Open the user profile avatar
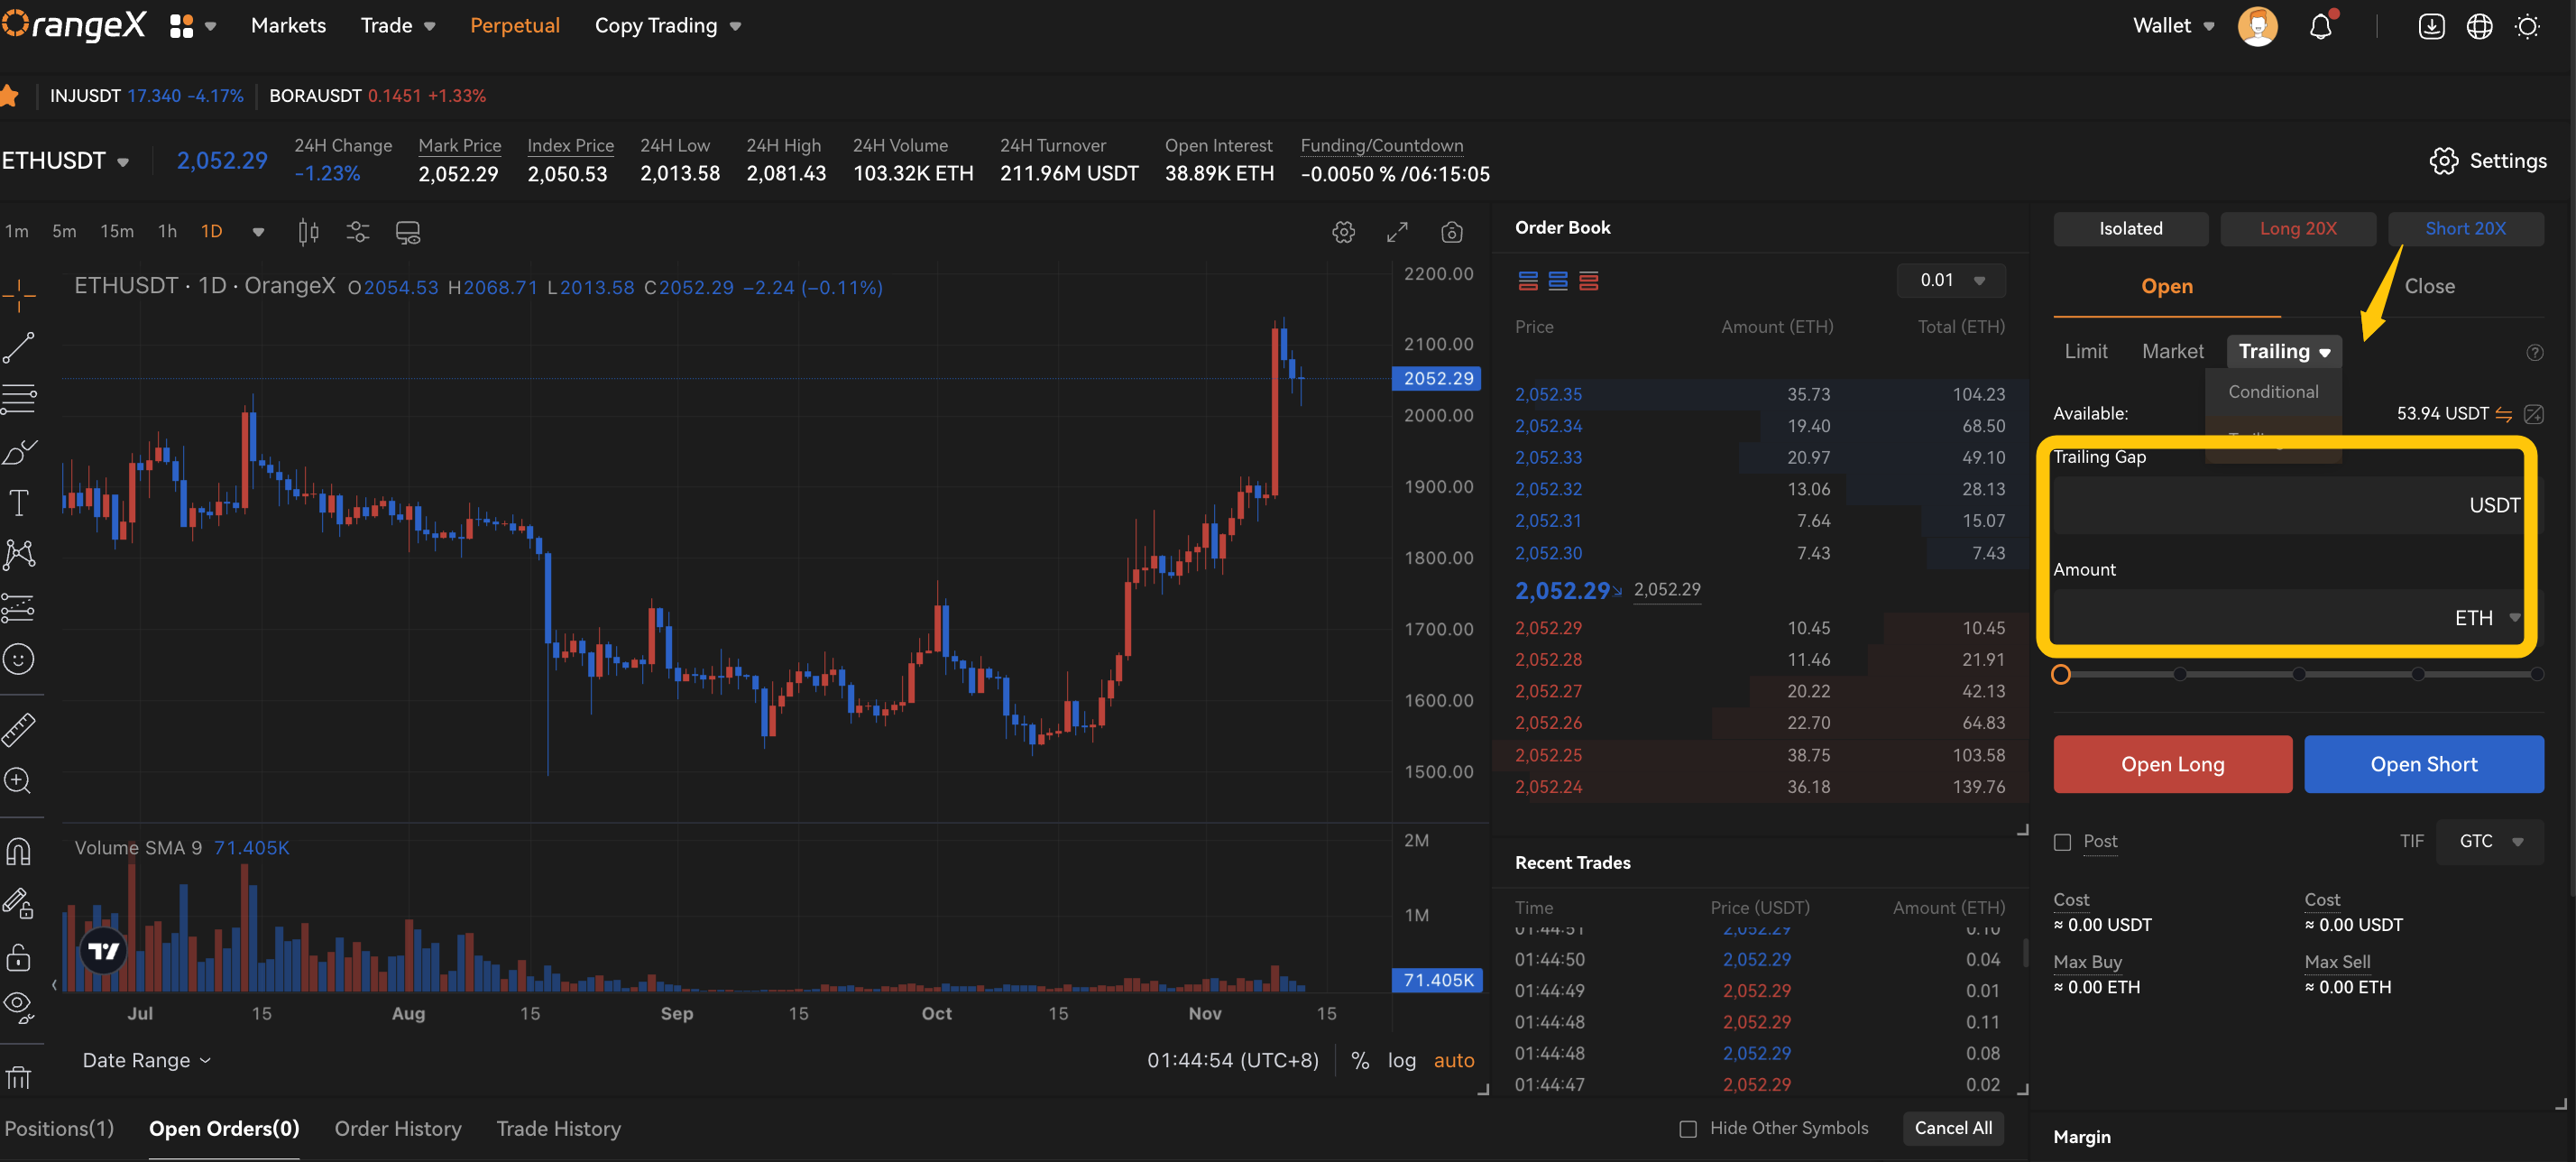The height and width of the screenshot is (1162, 2576). (x=2257, y=26)
